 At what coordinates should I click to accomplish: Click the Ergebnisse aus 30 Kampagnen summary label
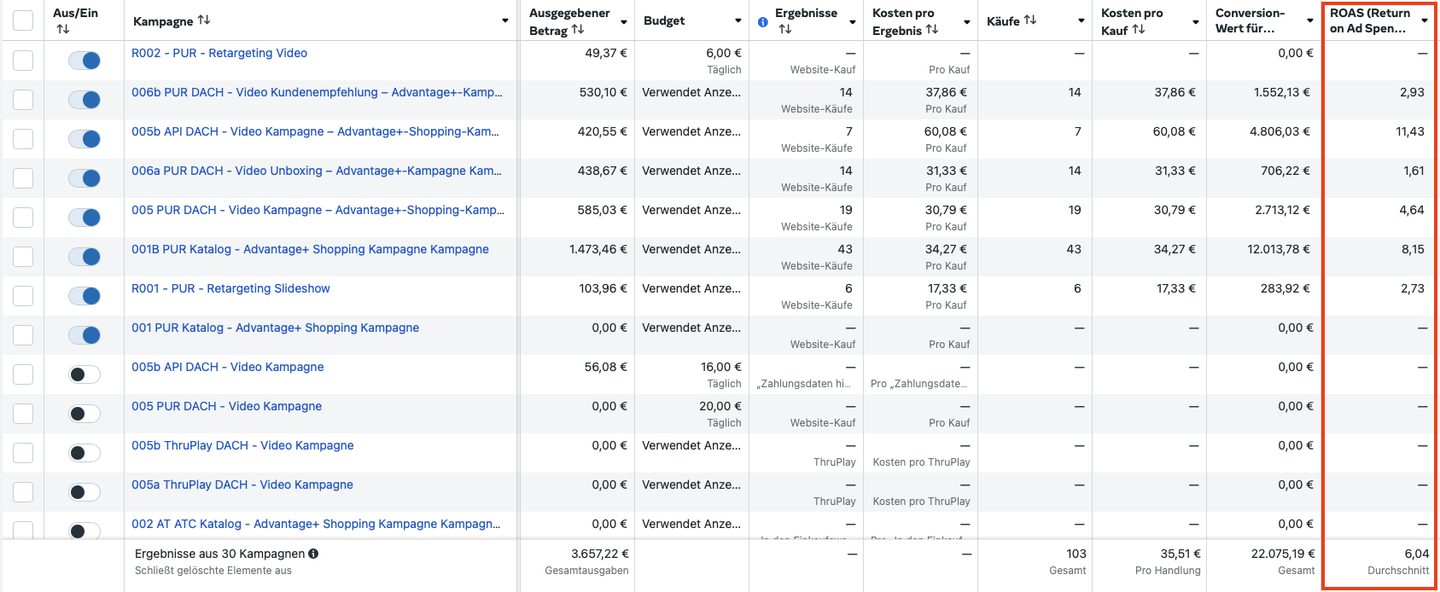point(219,553)
